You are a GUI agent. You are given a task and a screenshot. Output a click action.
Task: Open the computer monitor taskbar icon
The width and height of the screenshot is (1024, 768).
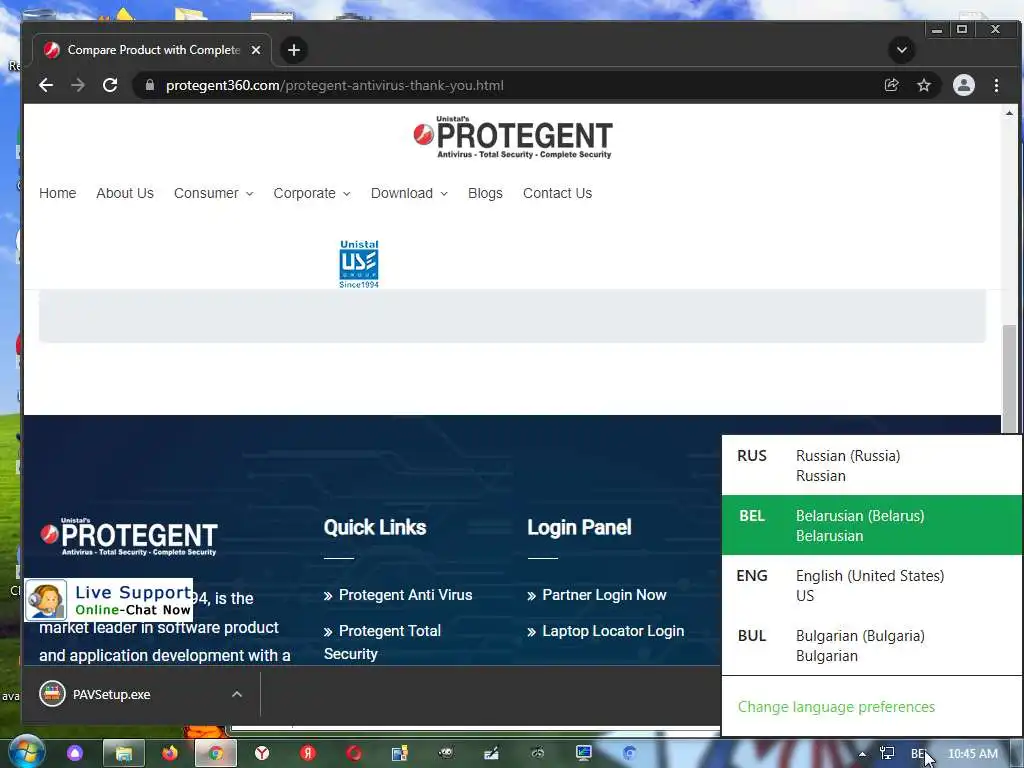click(583, 753)
